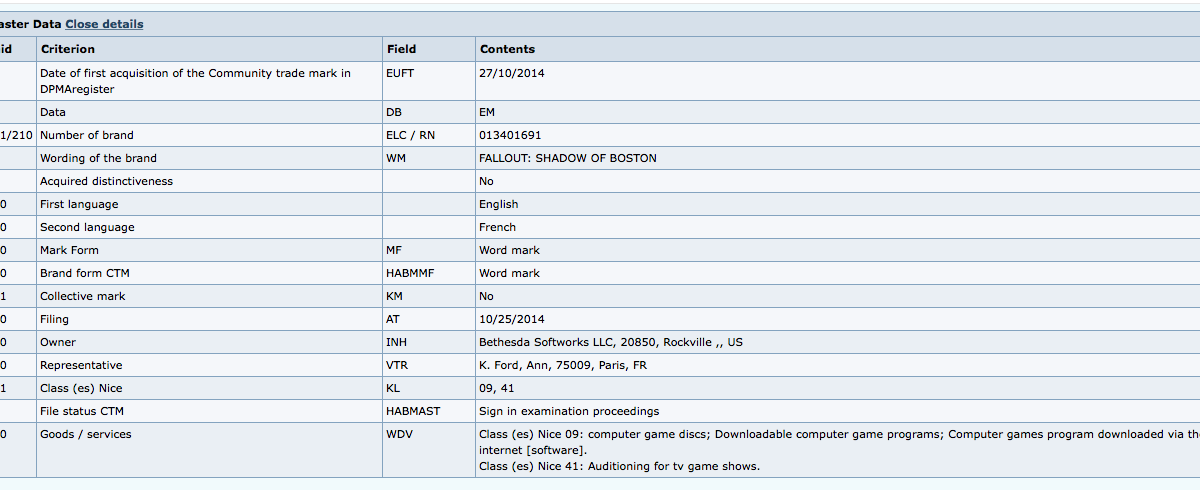Click the Contents column header

(507, 49)
